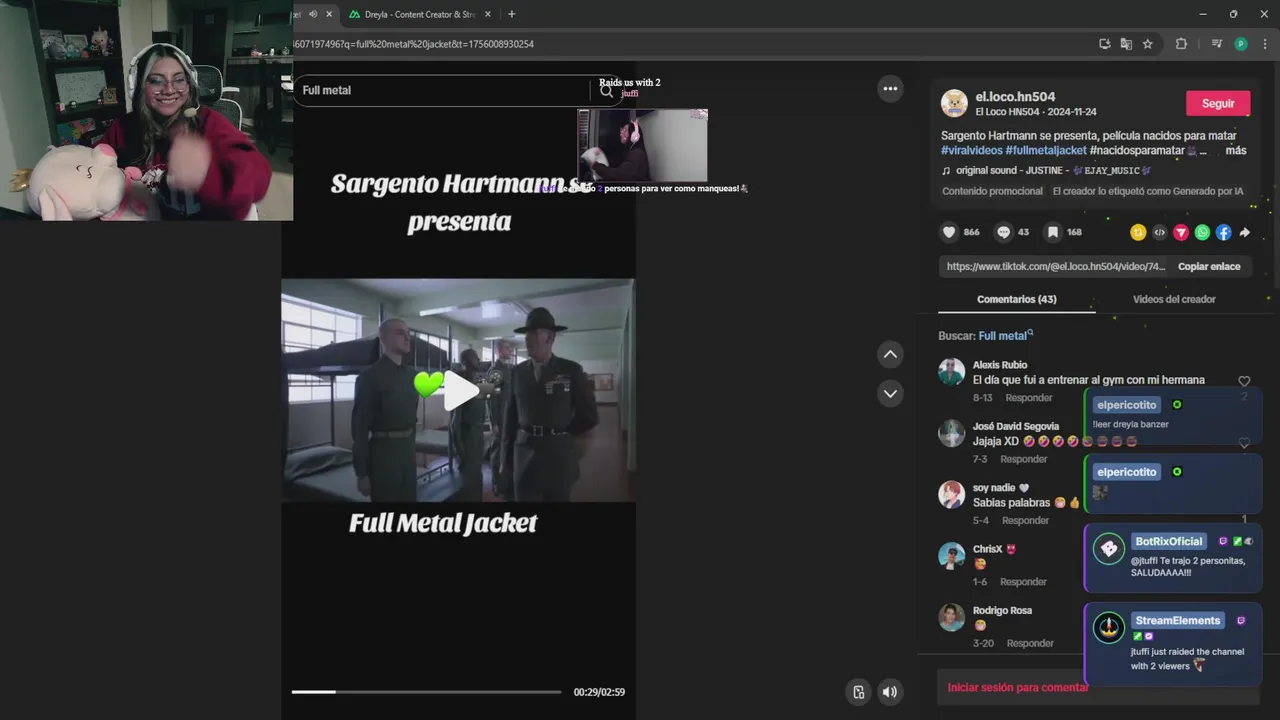Open media control icon in toolbar
This screenshot has width=1280, height=720.
point(1216,44)
